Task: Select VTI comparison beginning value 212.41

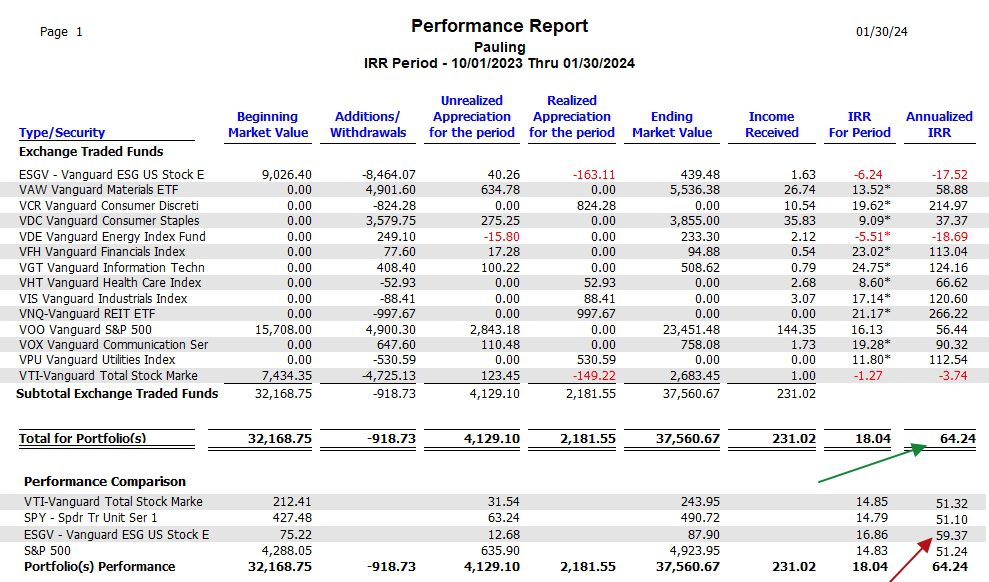Action: (292, 502)
